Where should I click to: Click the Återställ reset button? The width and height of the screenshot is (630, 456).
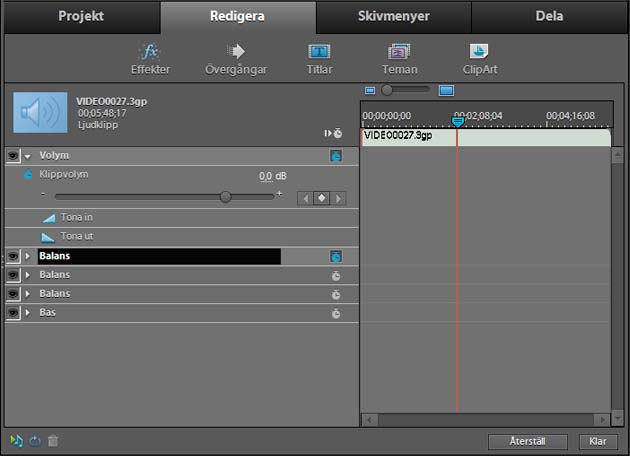(528, 442)
